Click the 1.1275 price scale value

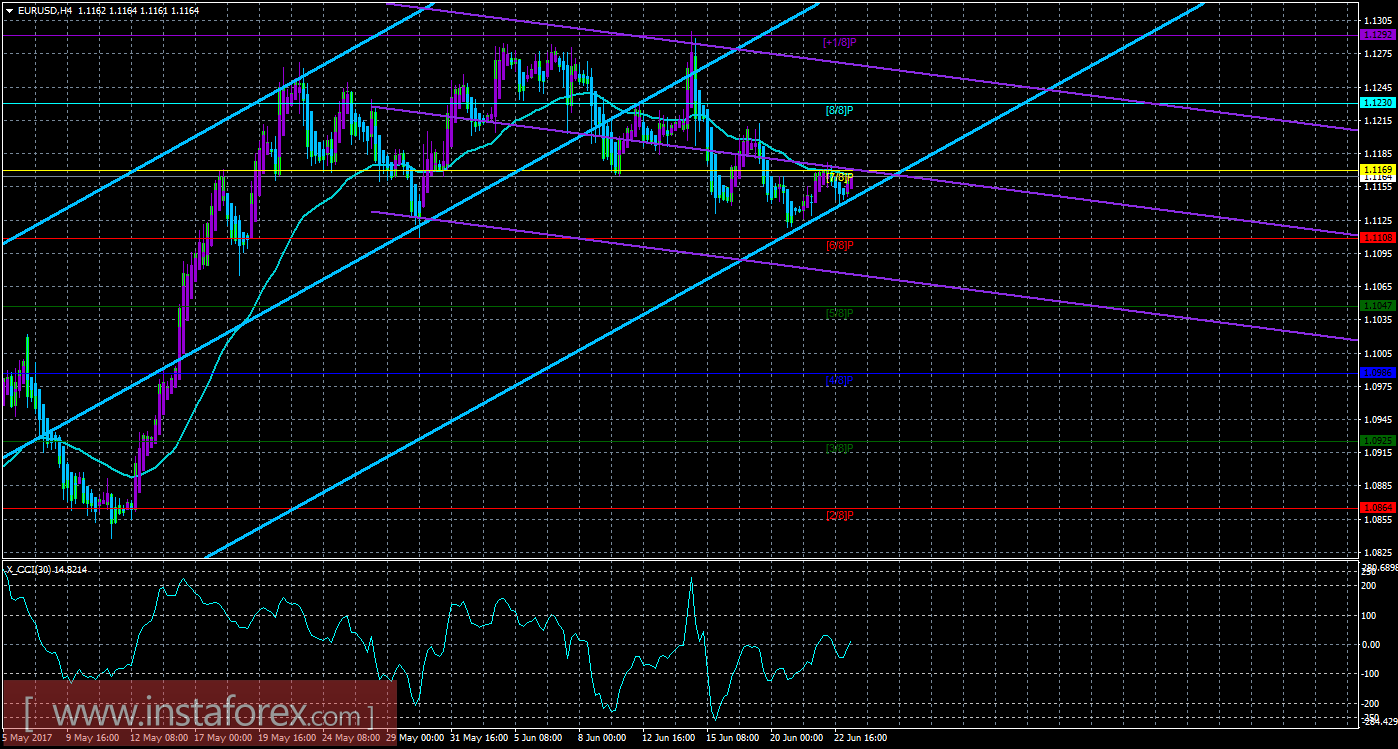(1378, 54)
